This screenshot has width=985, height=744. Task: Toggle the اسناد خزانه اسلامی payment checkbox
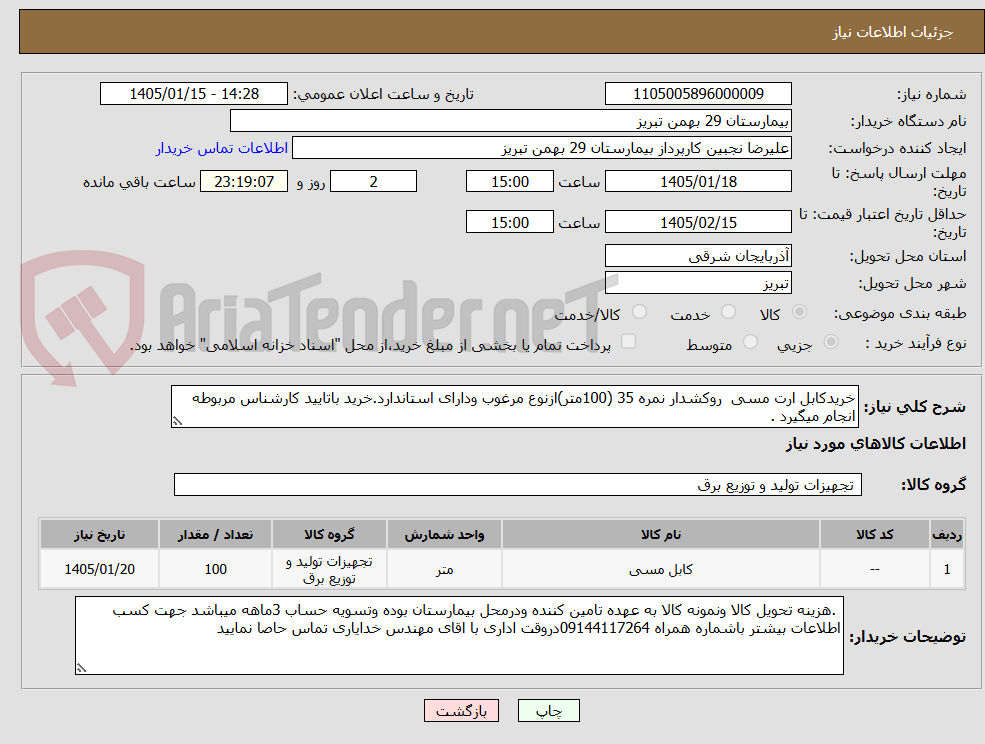tap(628, 342)
